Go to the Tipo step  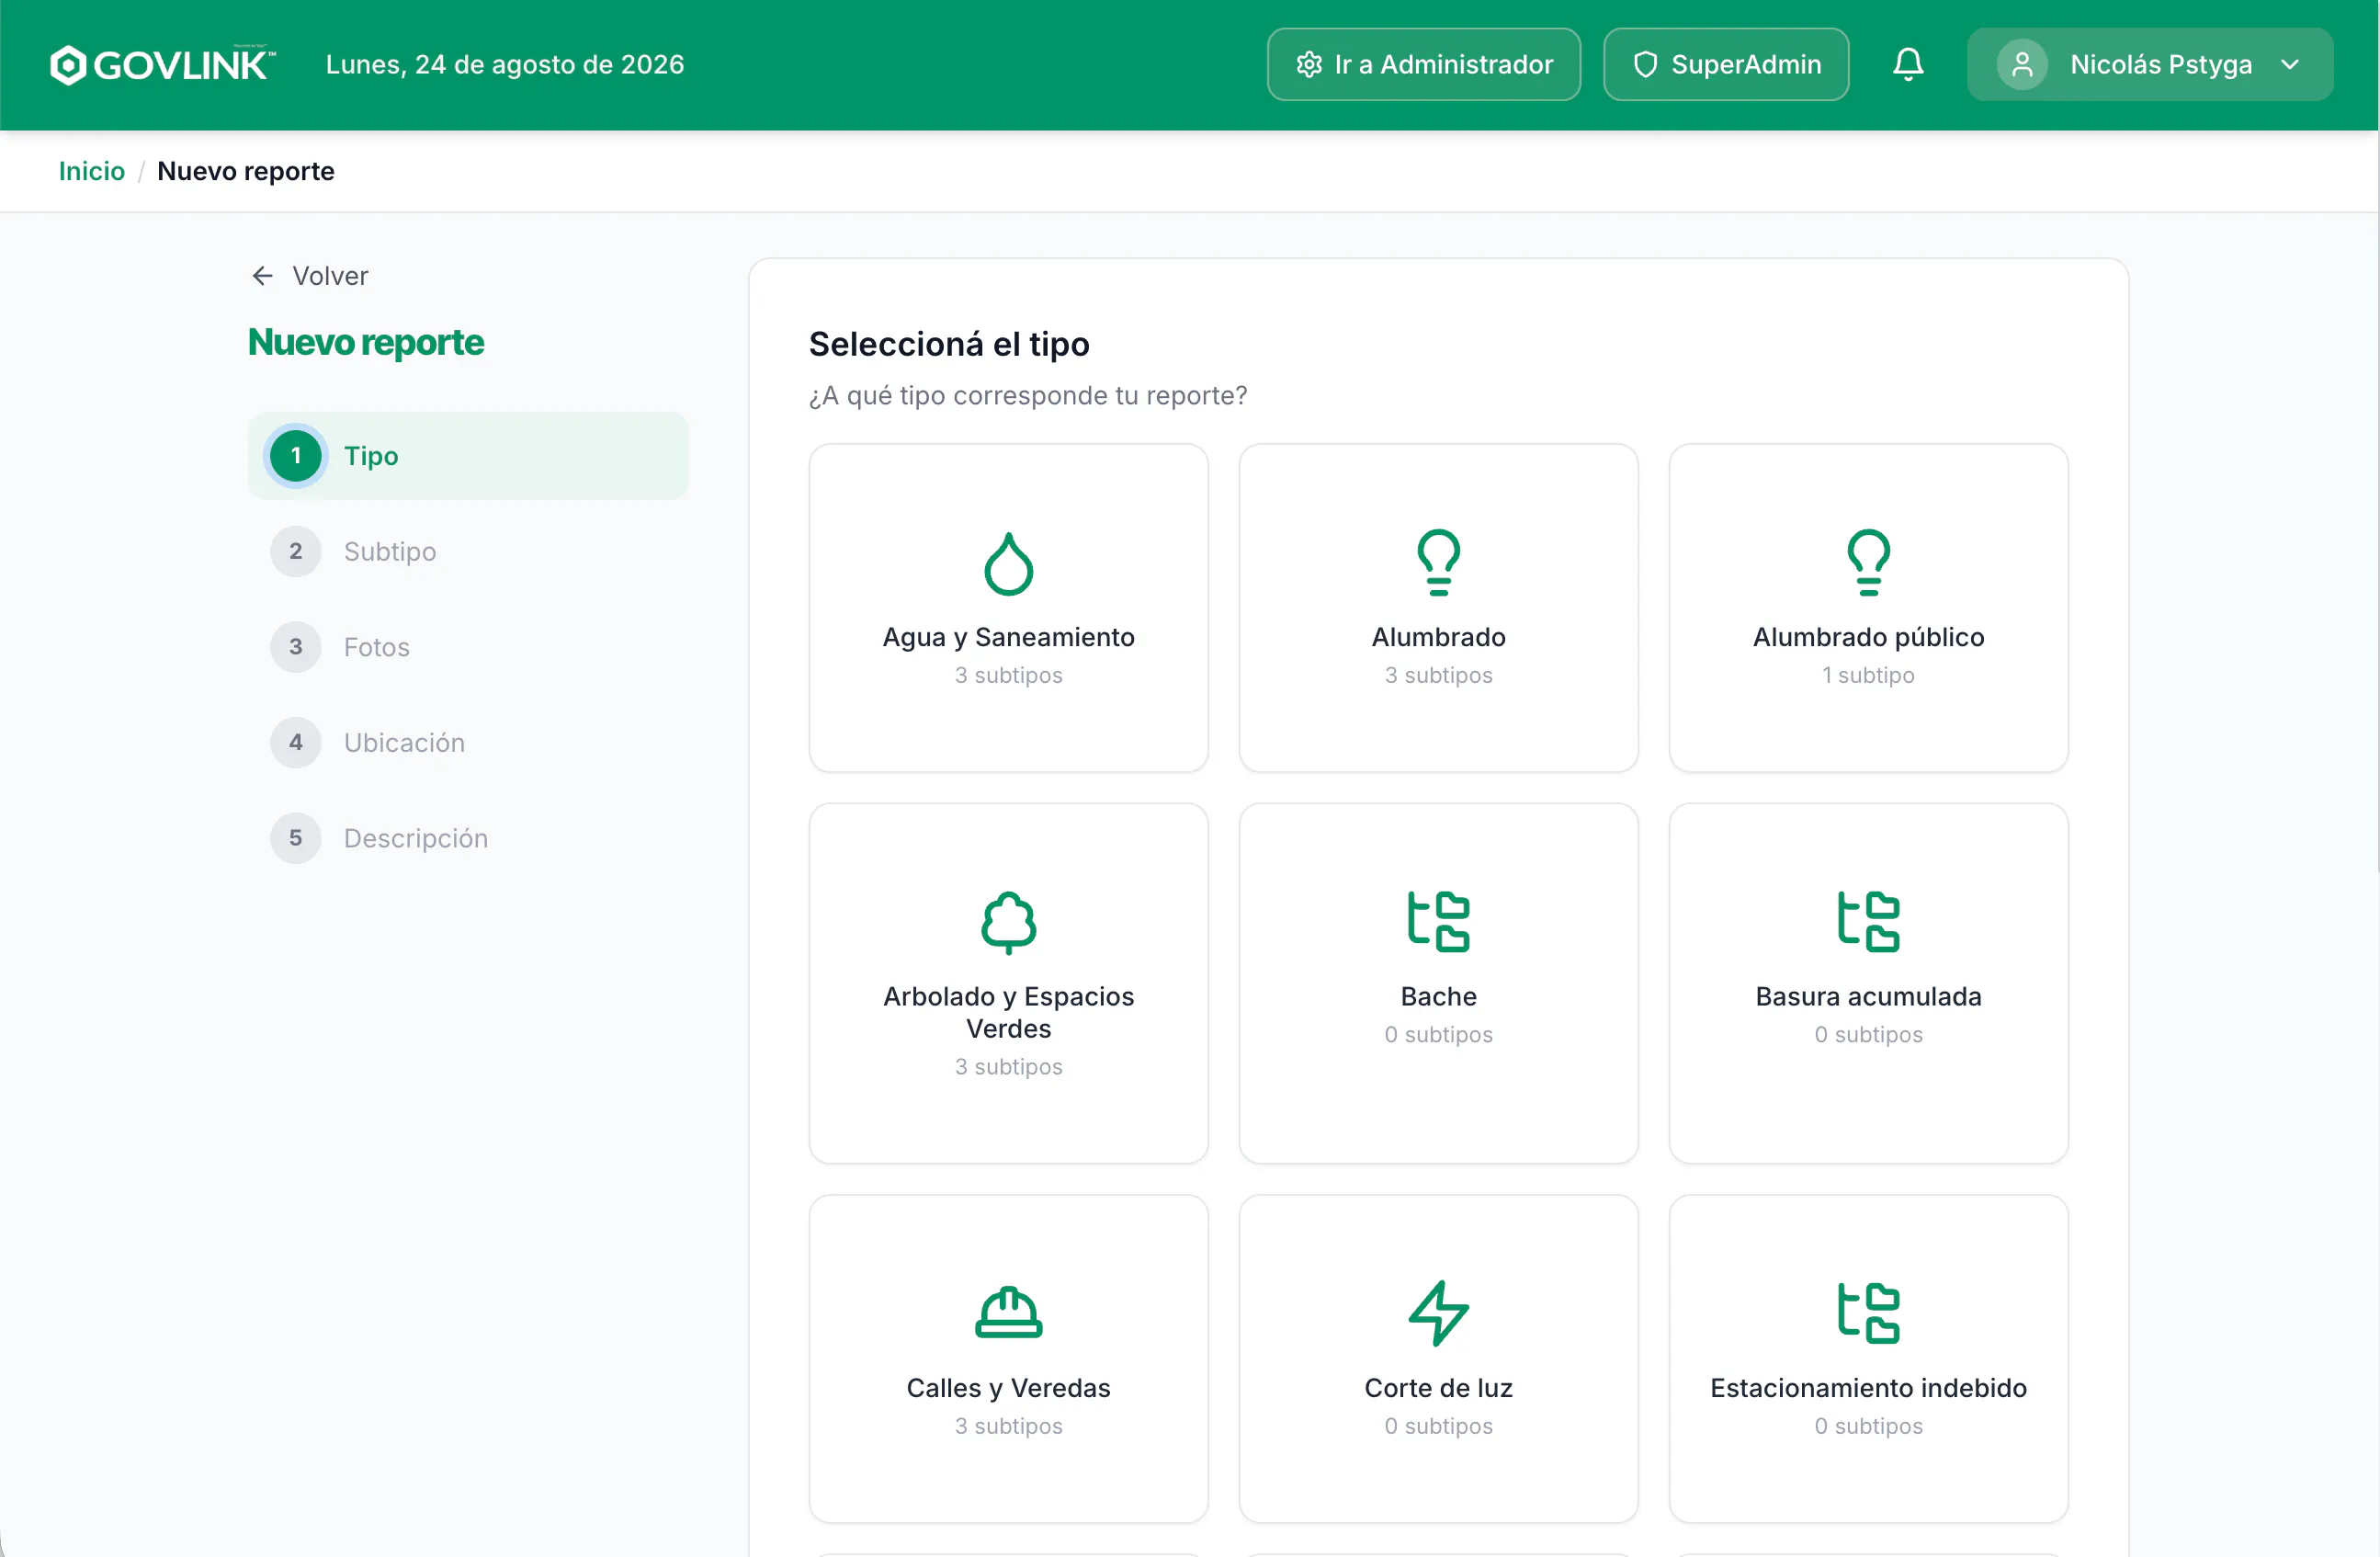tap(468, 456)
